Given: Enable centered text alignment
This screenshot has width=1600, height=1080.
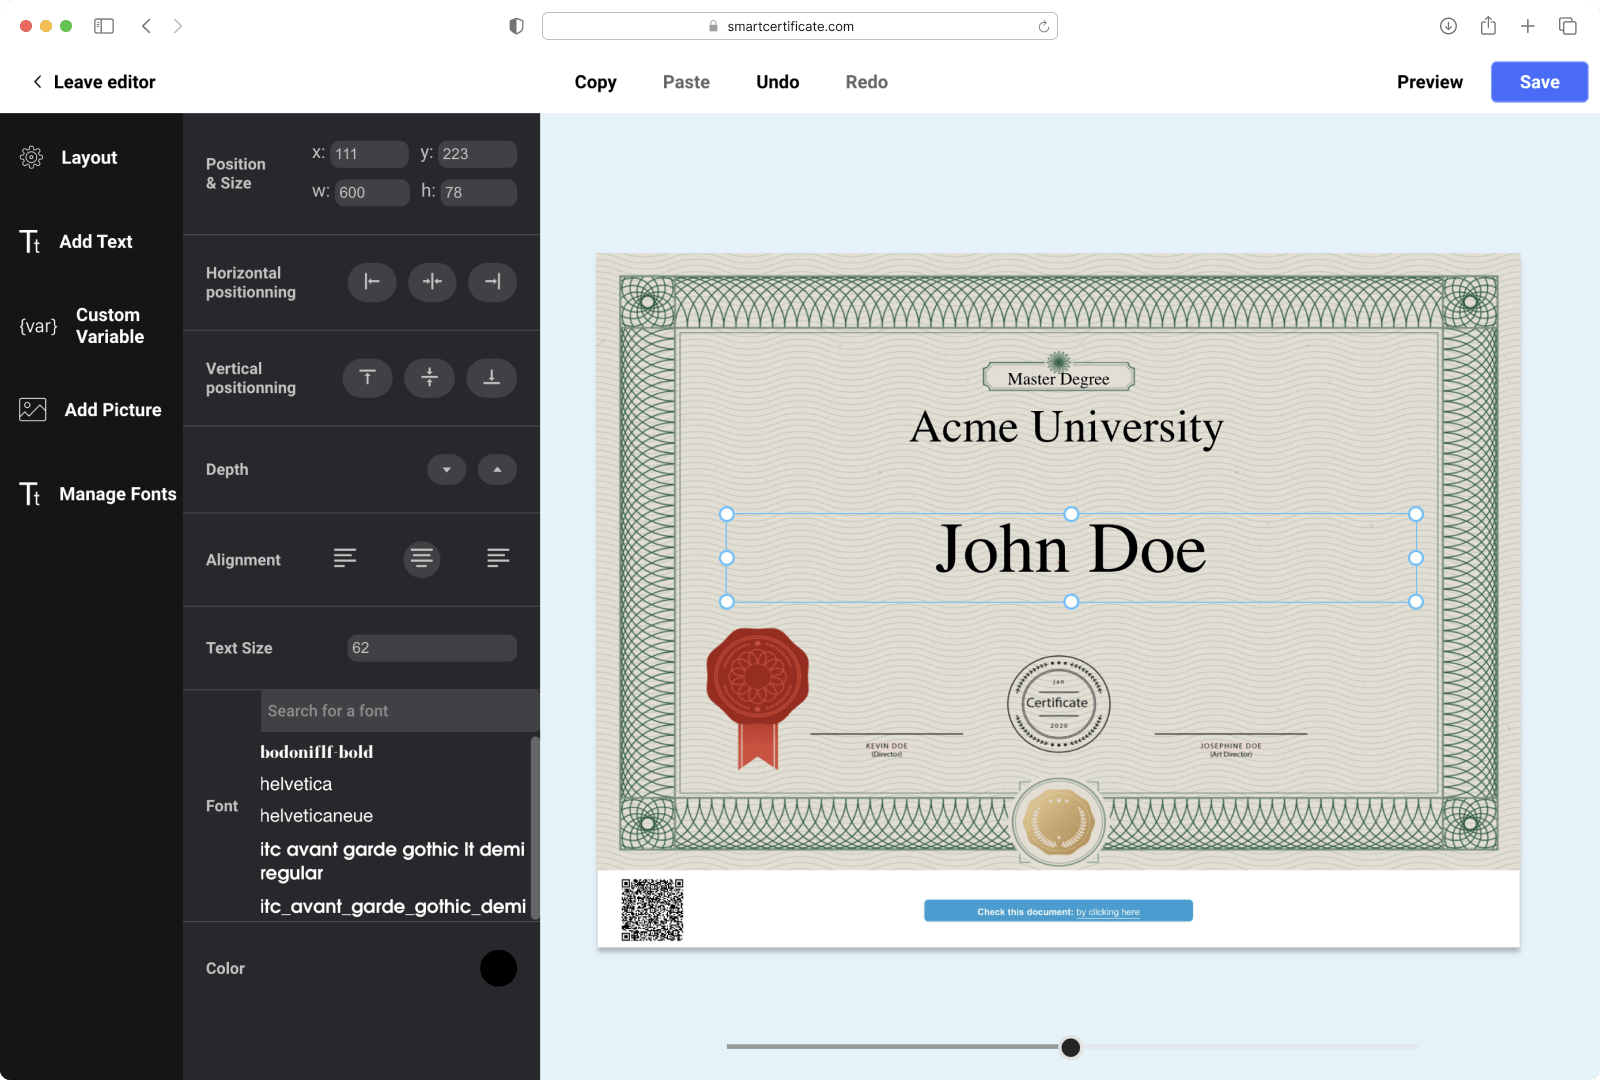Looking at the screenshot, I should point(421,559).
